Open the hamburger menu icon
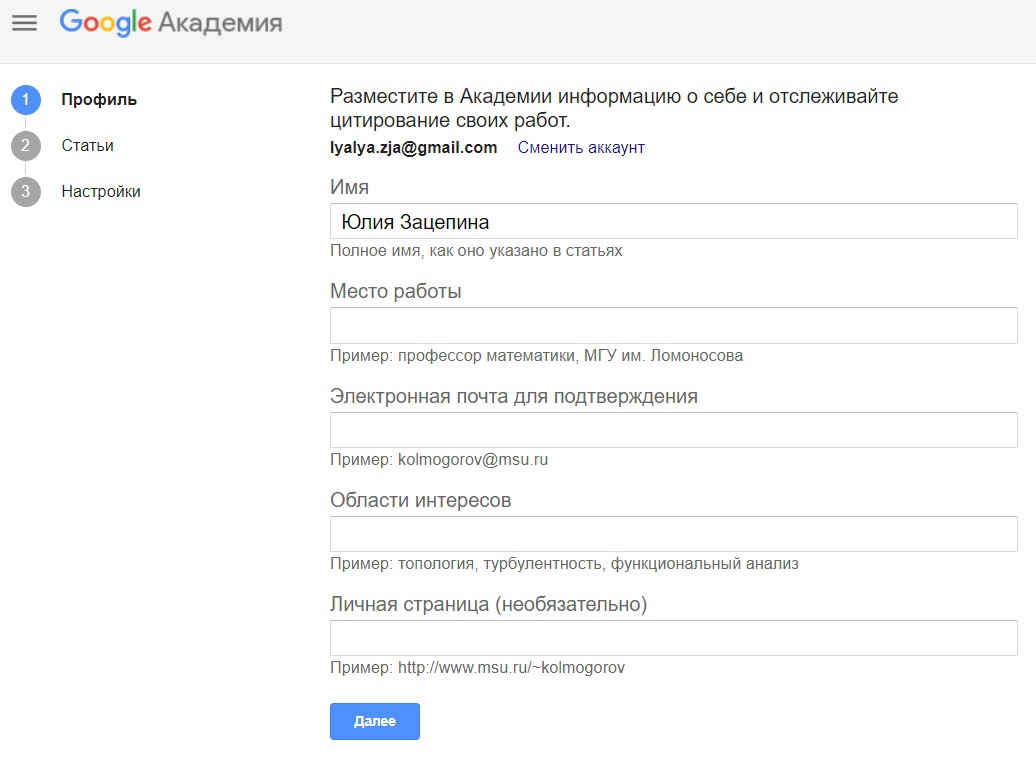 click(24, 23)
